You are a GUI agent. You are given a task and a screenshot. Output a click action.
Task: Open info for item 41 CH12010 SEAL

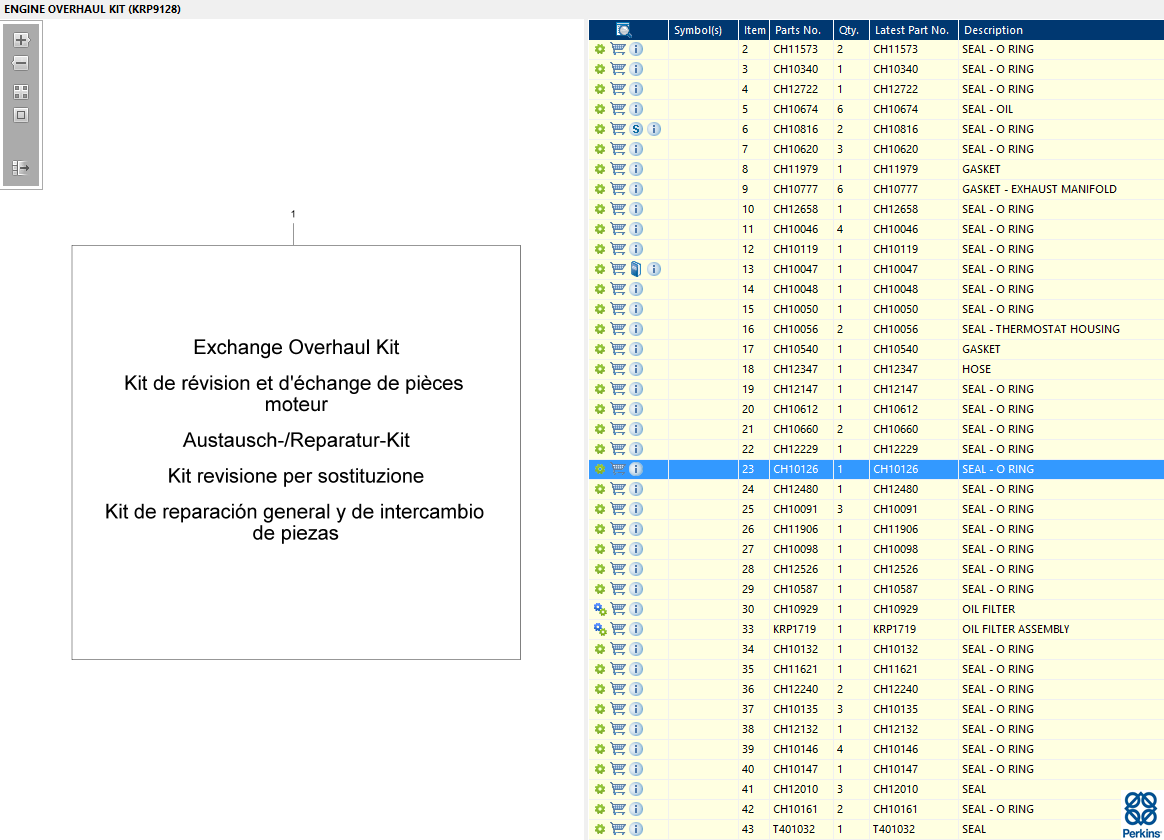636,789
